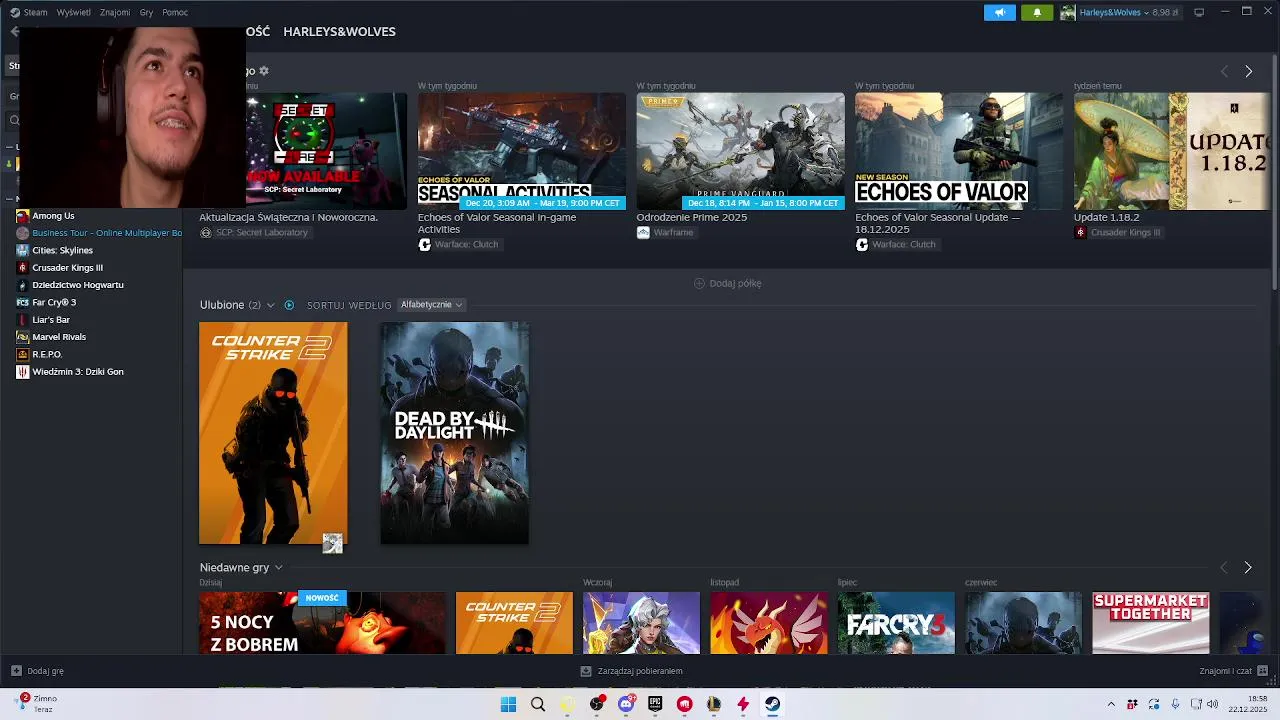Open the Zimno weather widget
Image resolution: width=1280 pixels, height=720 pixels.
point(38,704)
